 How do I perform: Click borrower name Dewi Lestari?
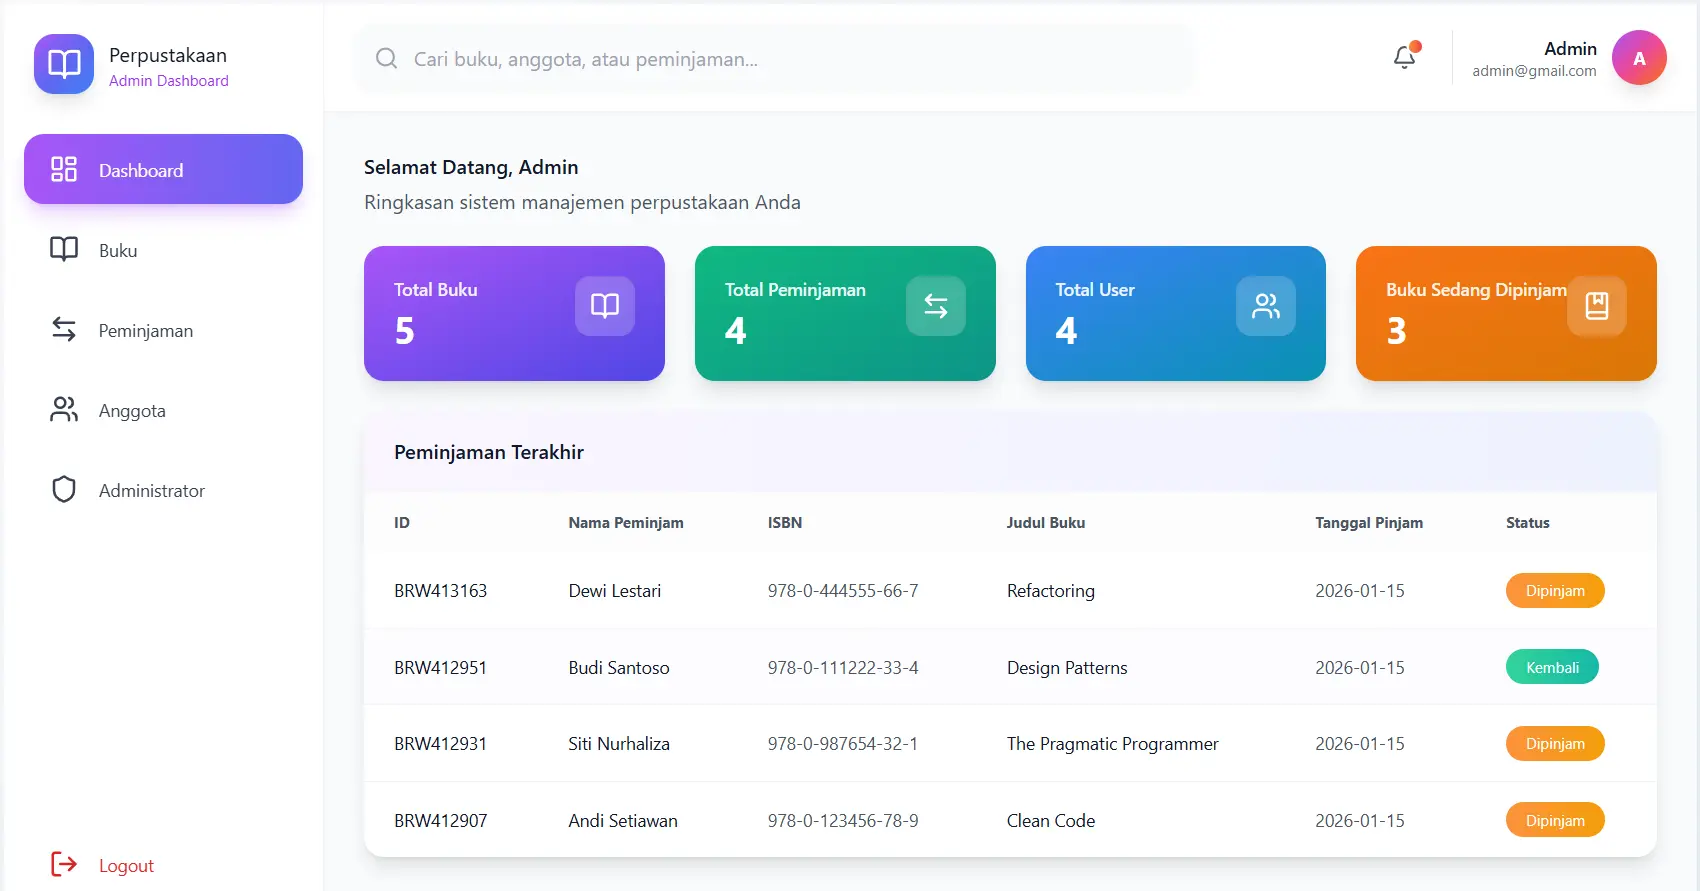[615, 590]
